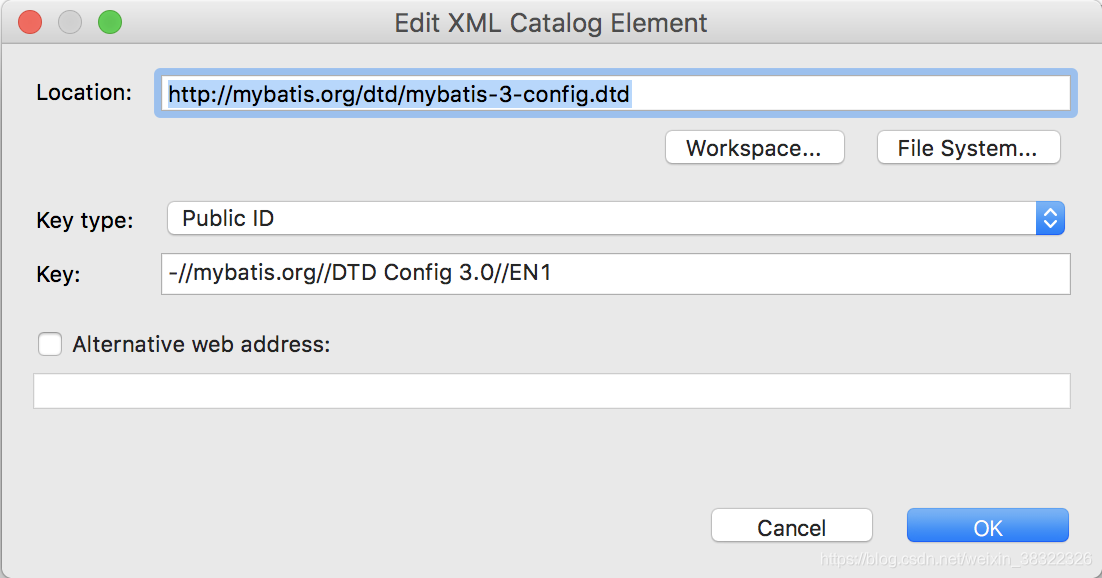Open the Workspace... browse button
The width and height of the screenshot is (1102, 578).
(754, 148)
